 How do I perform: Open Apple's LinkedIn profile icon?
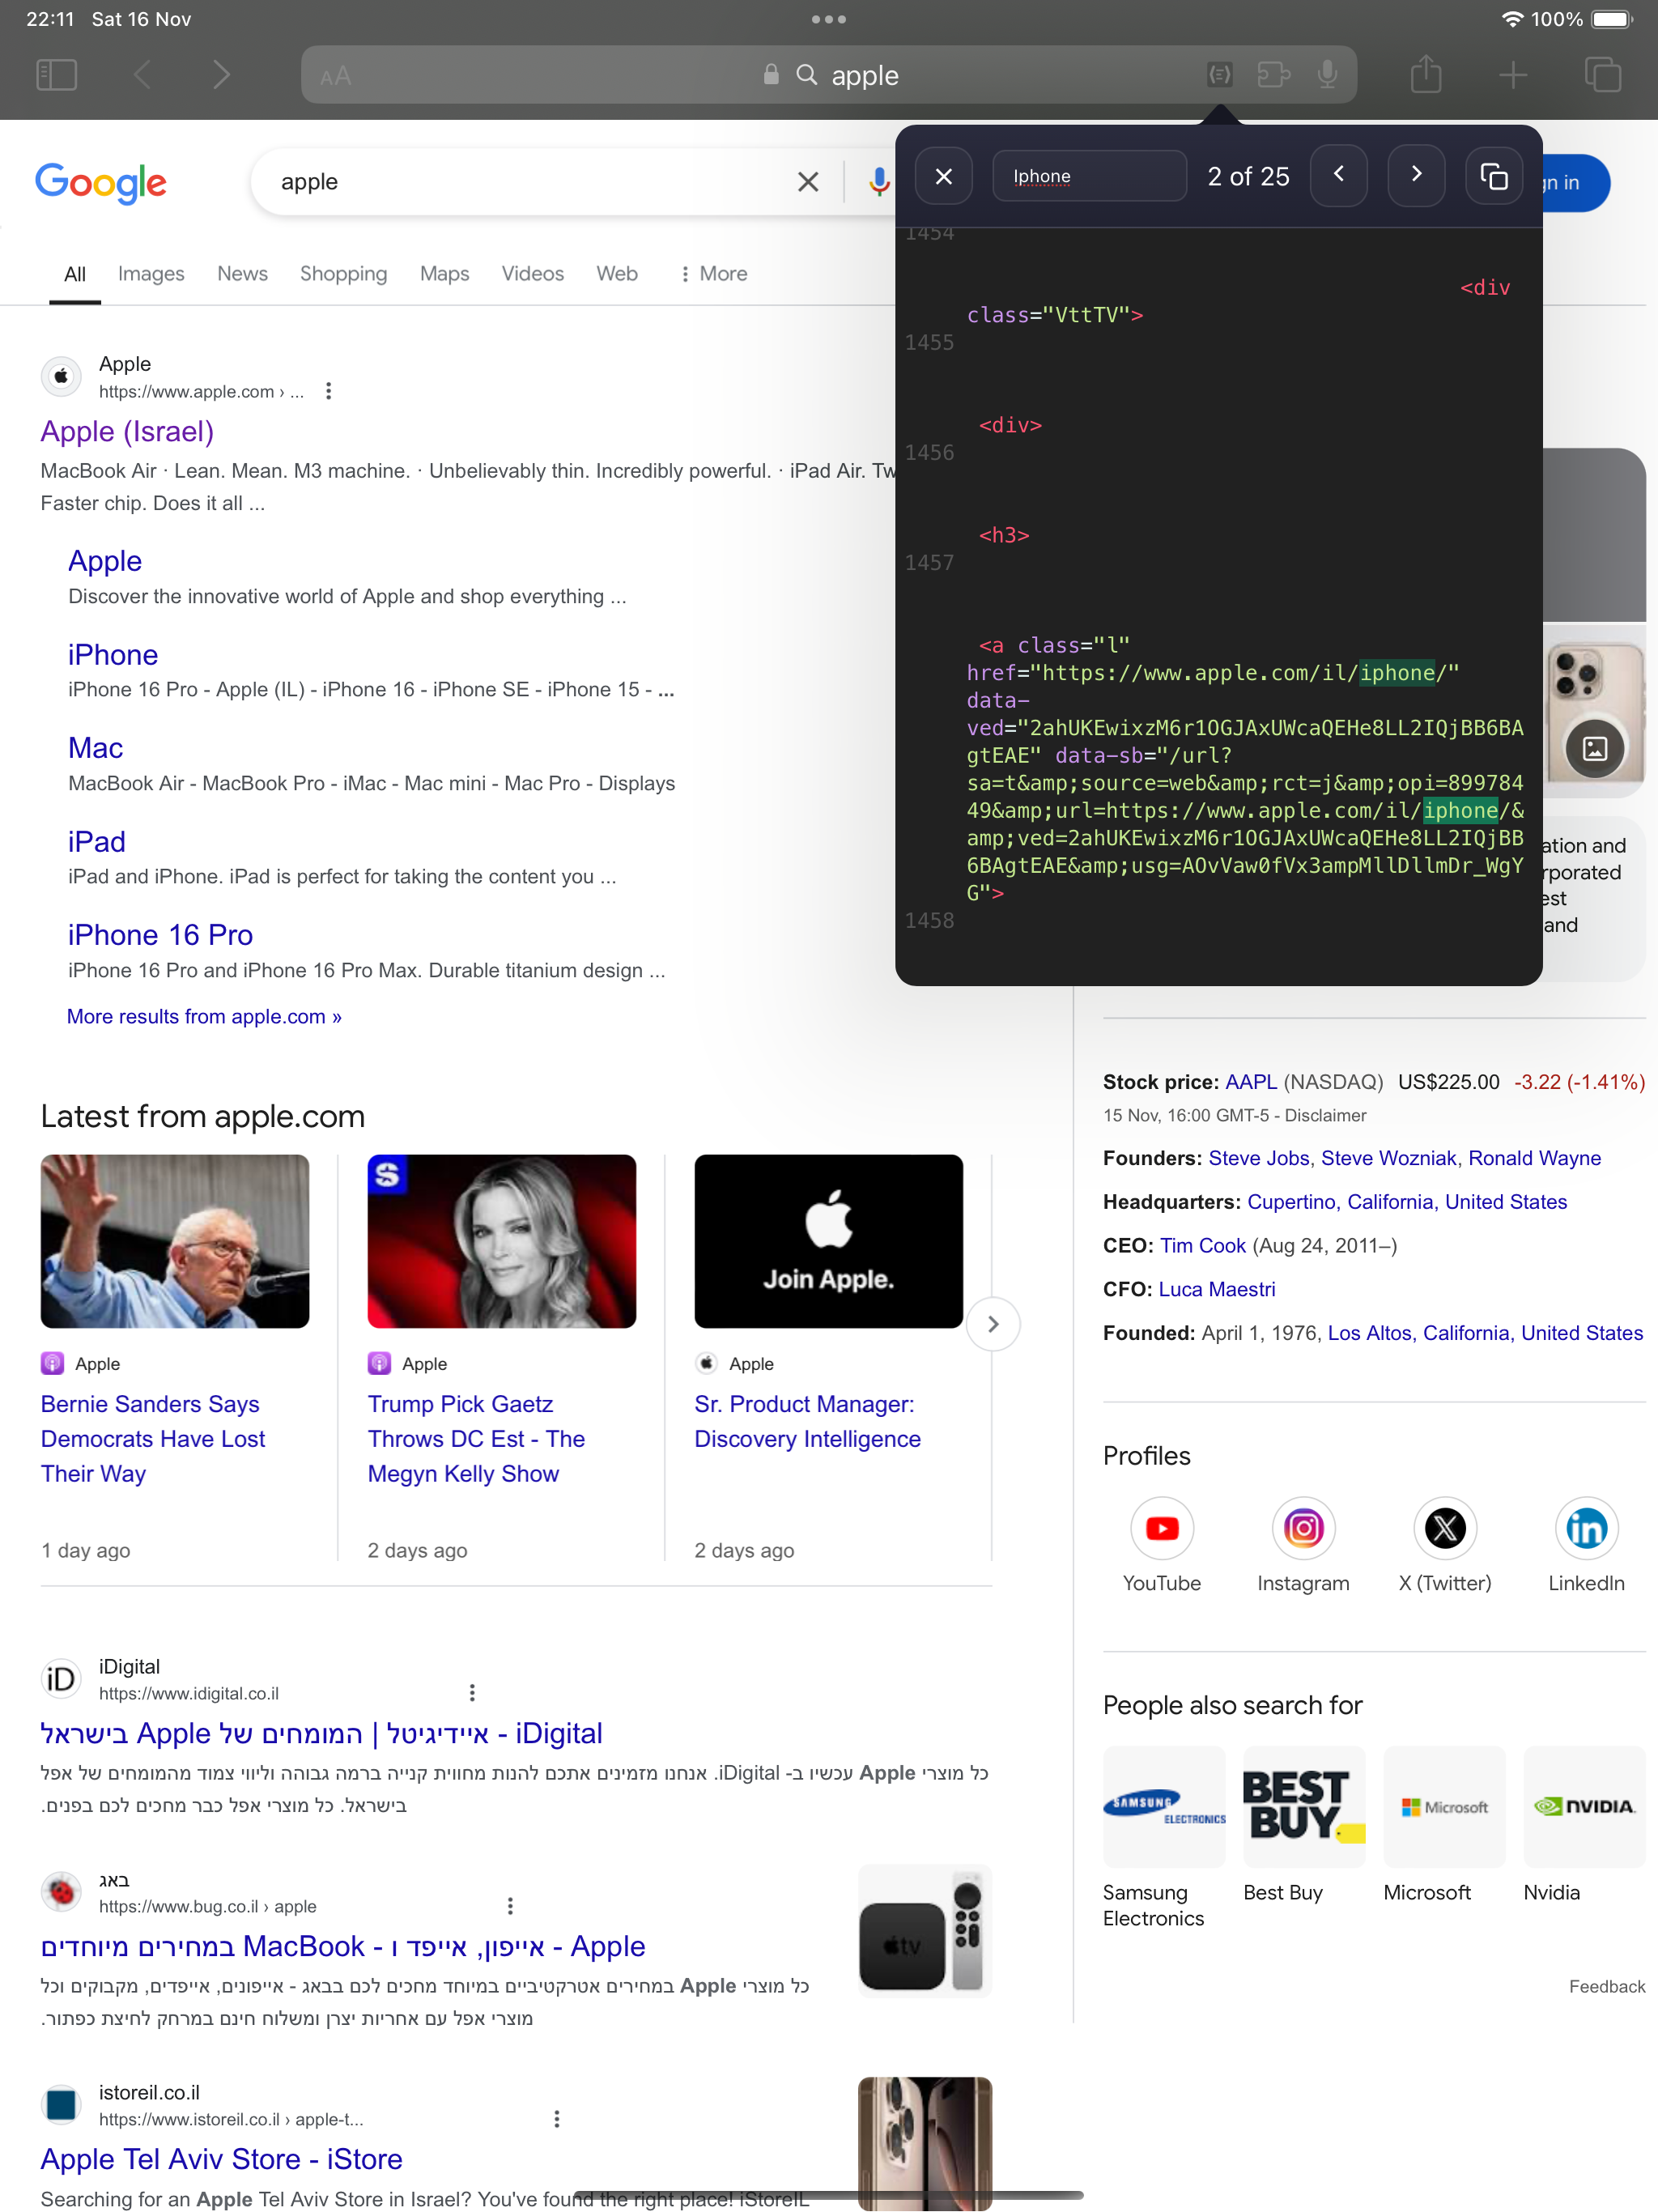1586,1528
